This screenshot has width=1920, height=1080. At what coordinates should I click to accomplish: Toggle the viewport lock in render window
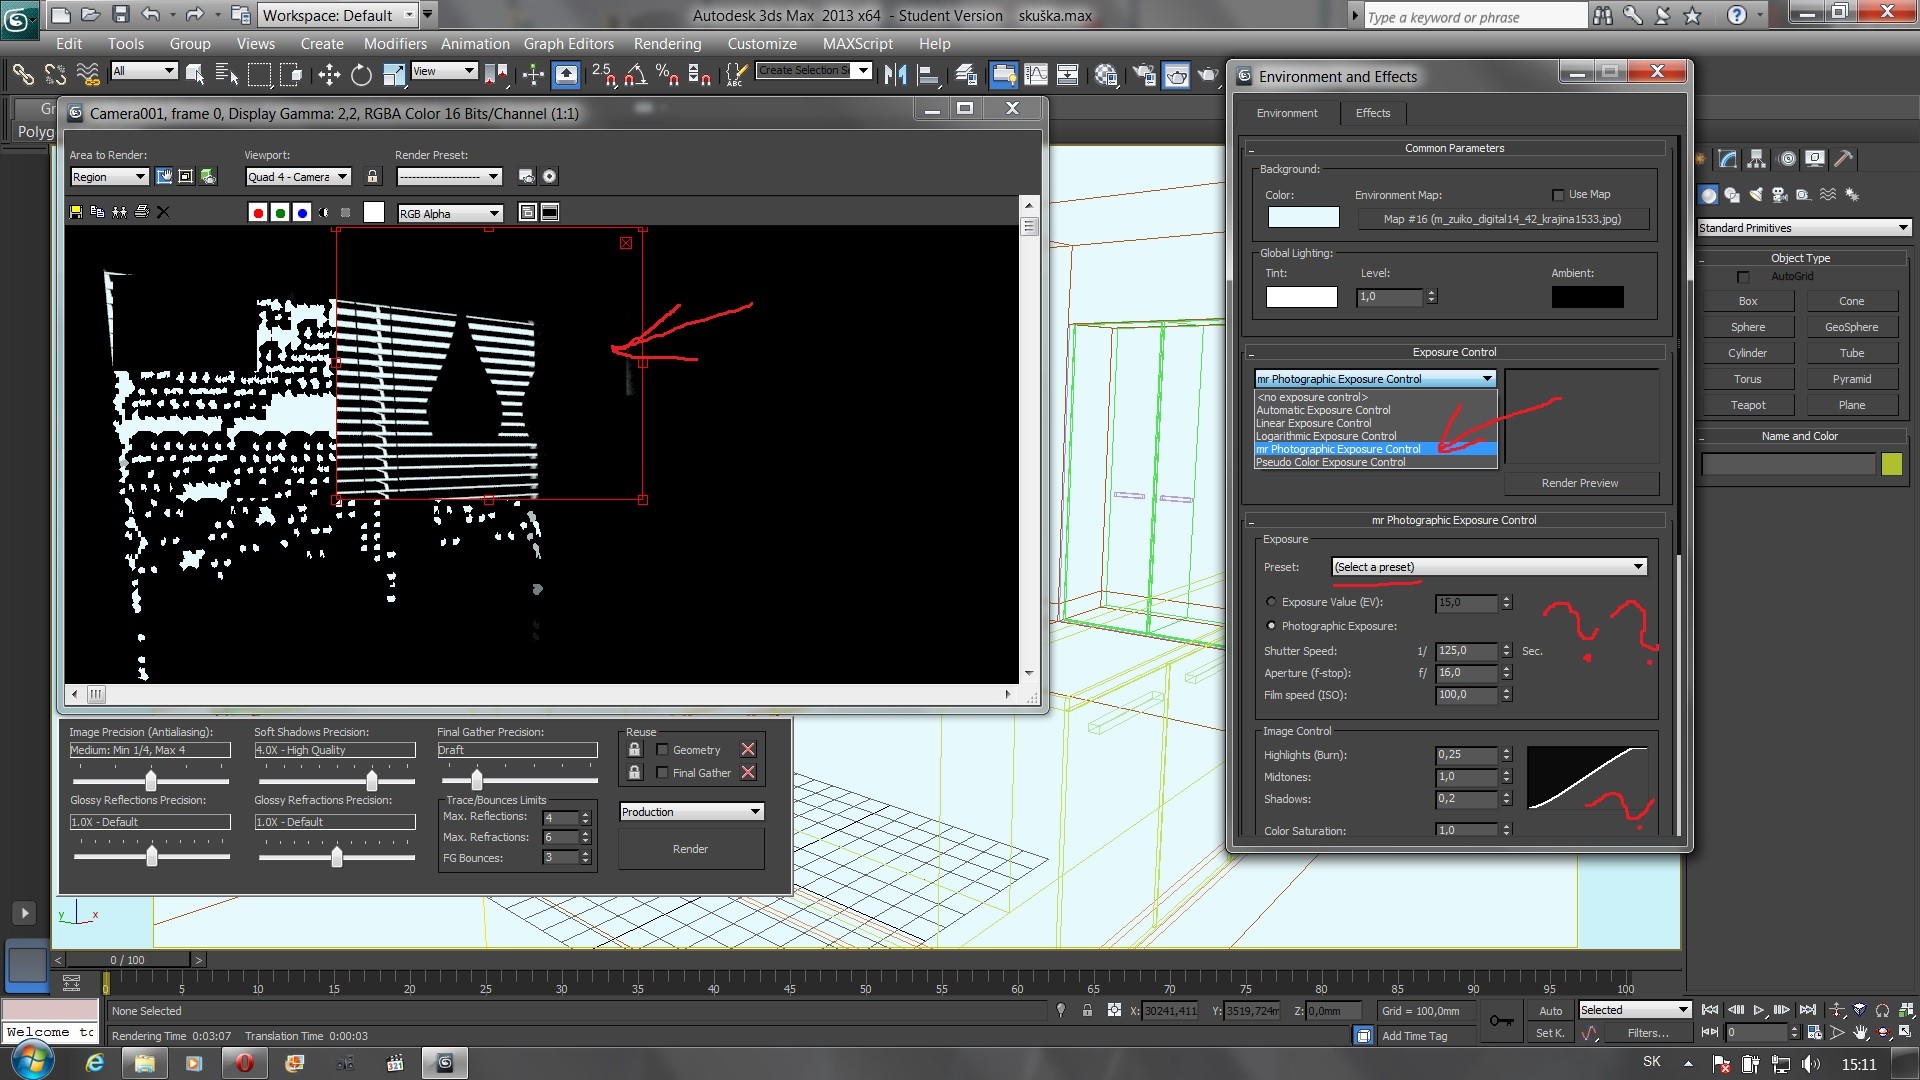pos(372,177)
